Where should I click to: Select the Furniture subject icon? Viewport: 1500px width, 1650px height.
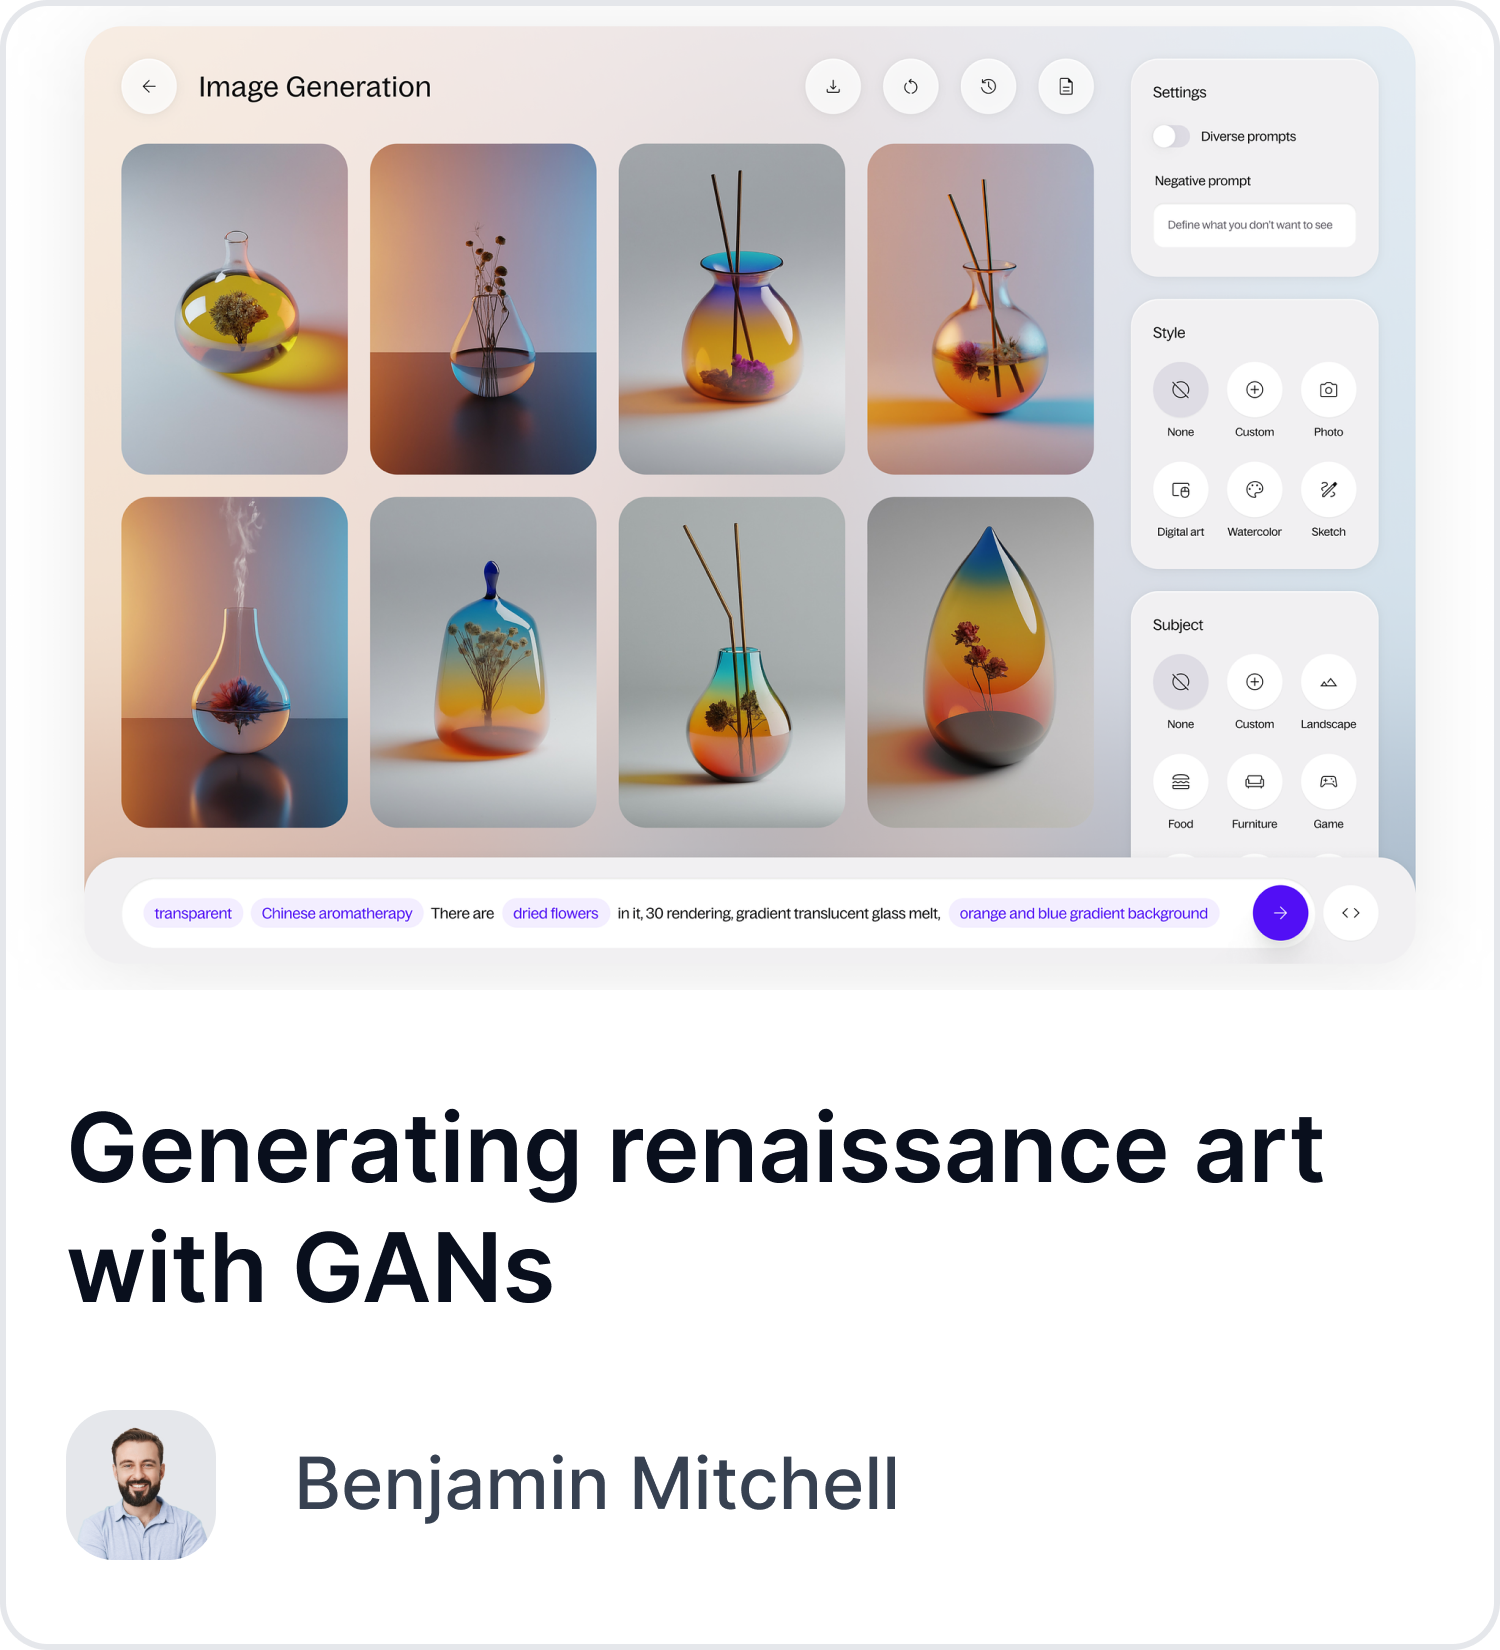coord(1254,782)
